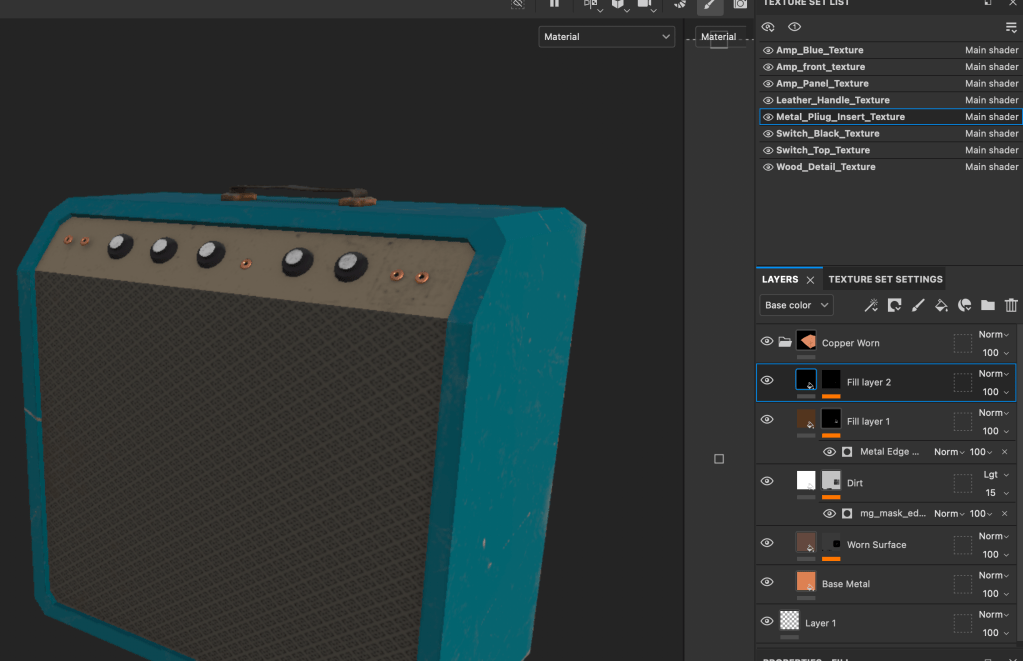1023x661 pixels.
Task: Add a fill layer with bucket icon
Action: [941, 305]
